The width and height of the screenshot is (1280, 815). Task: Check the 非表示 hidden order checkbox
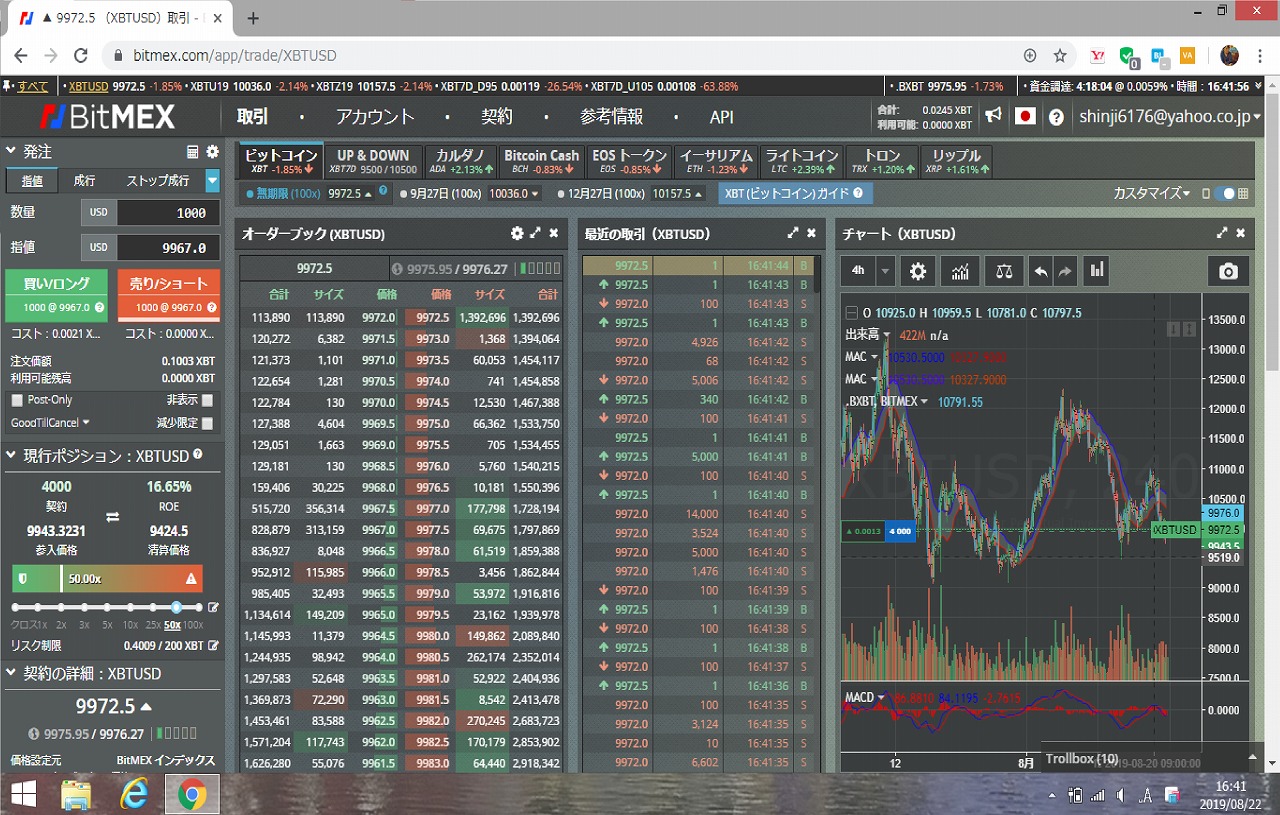[207, 400]
